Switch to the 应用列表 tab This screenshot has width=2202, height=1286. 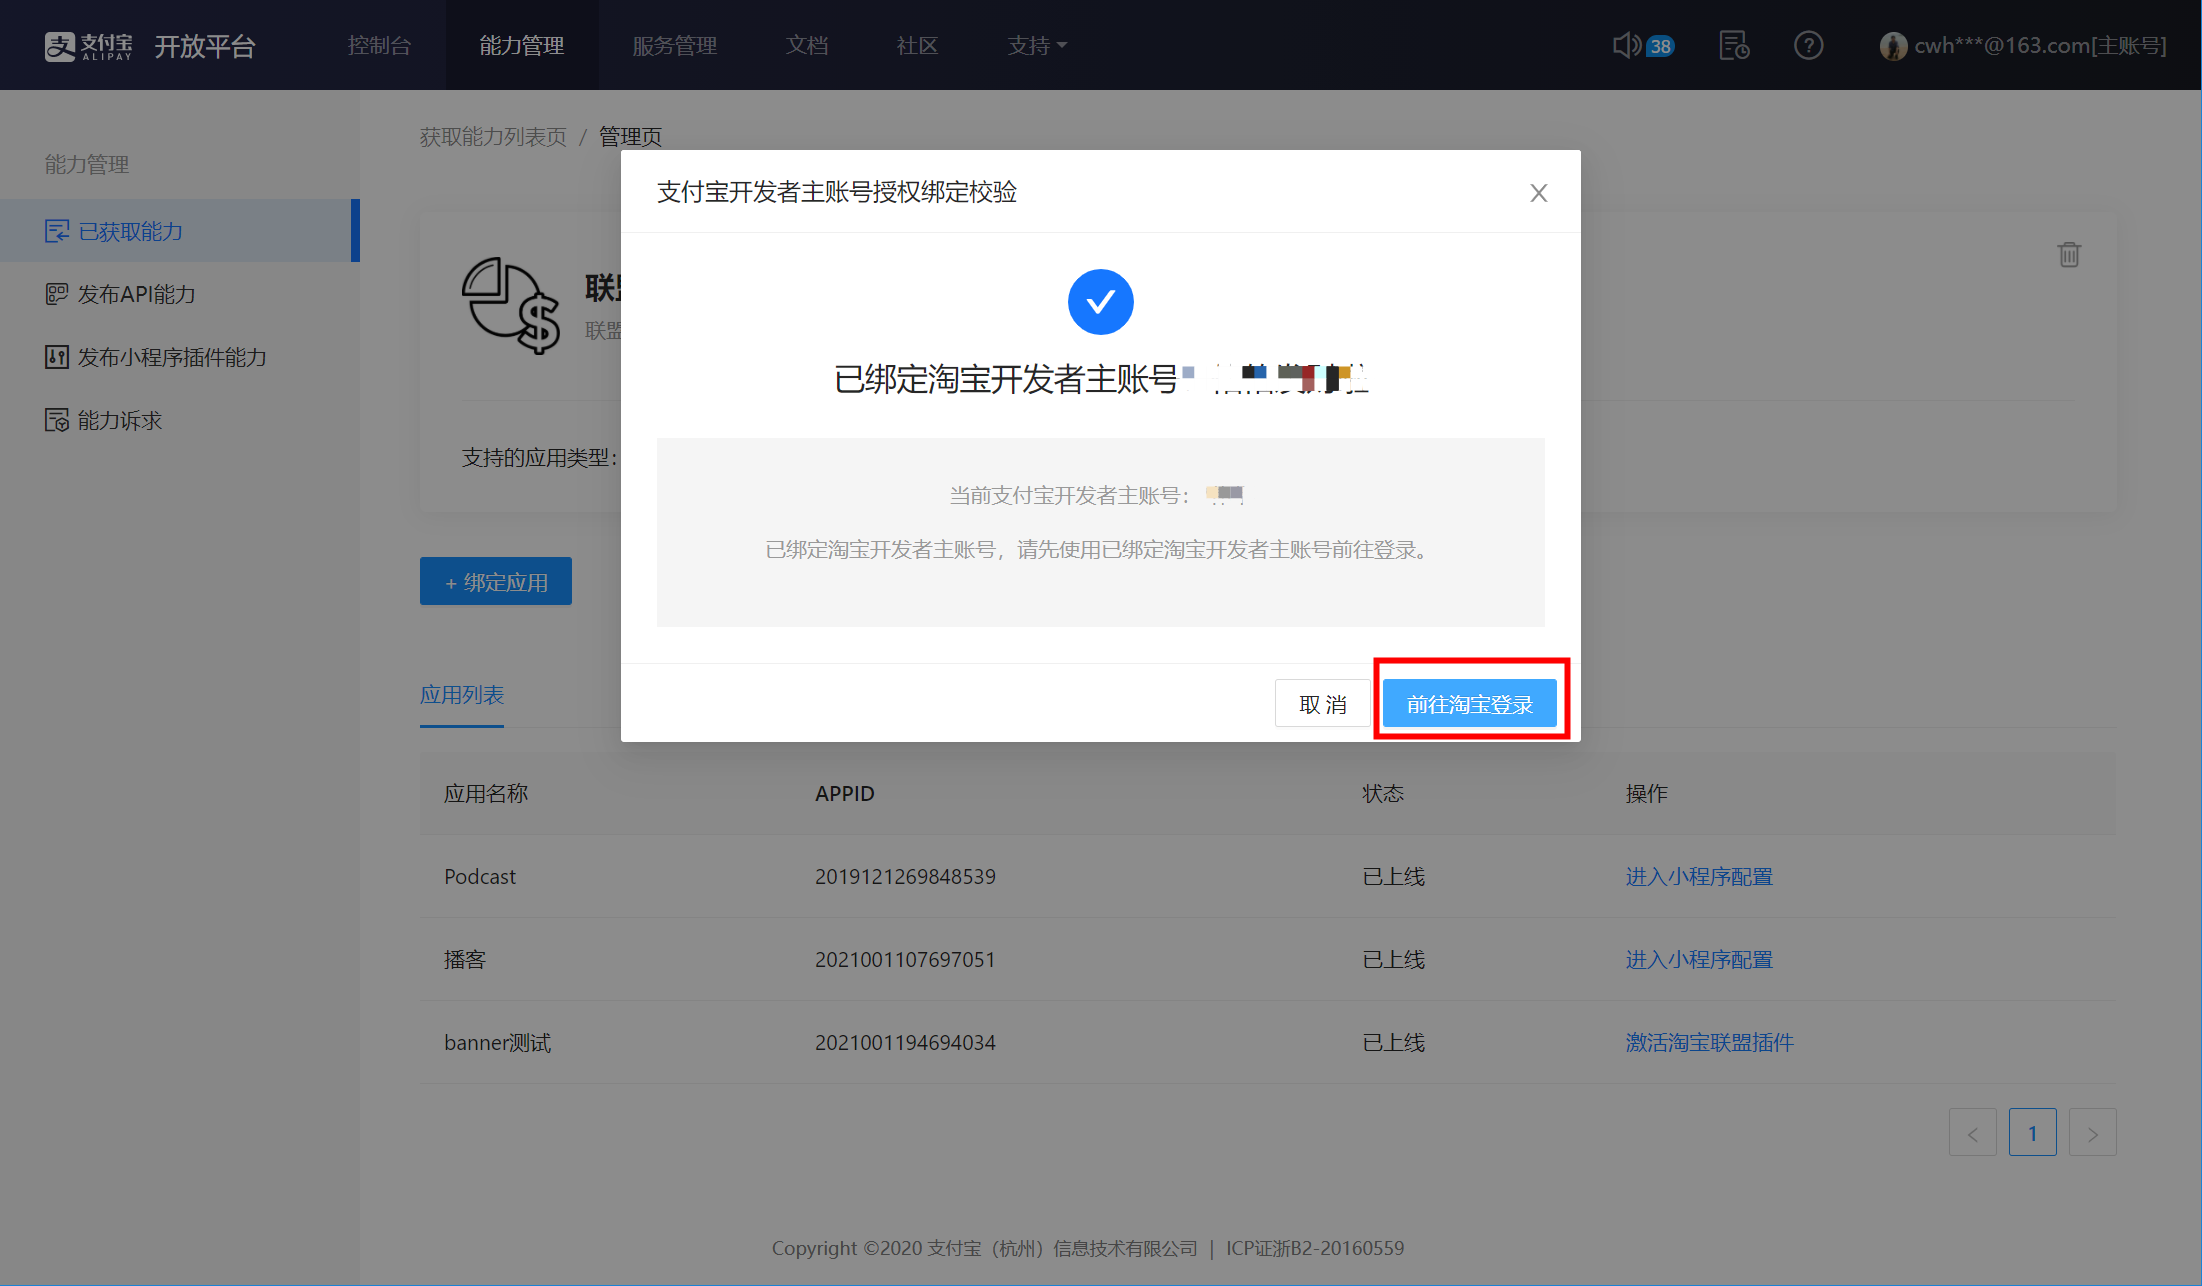(462, 695)
